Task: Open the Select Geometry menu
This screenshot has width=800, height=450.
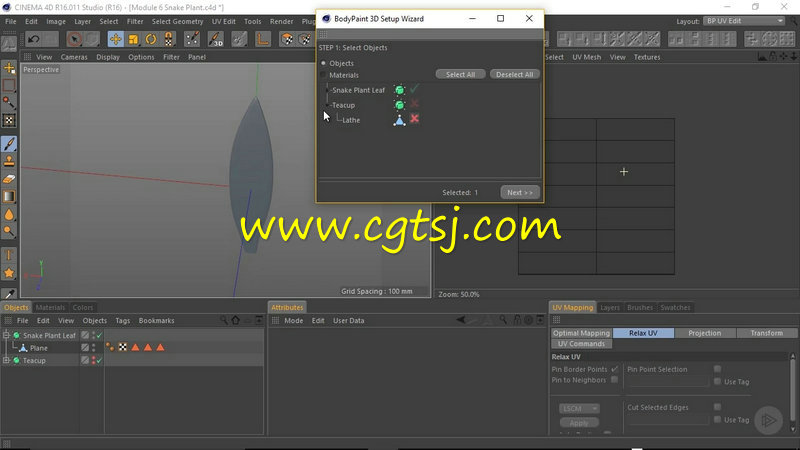Action: click(x=177, y=21)
